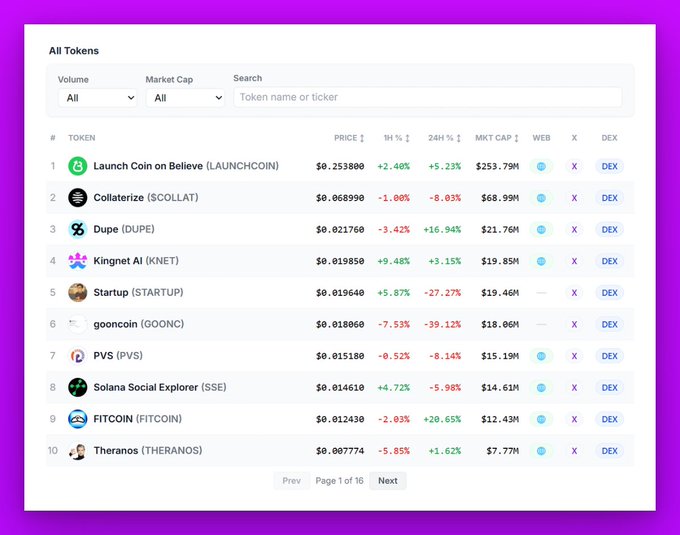Click the token name search field
This screenshot has width=680, height=535.
[x=427, y=98]
